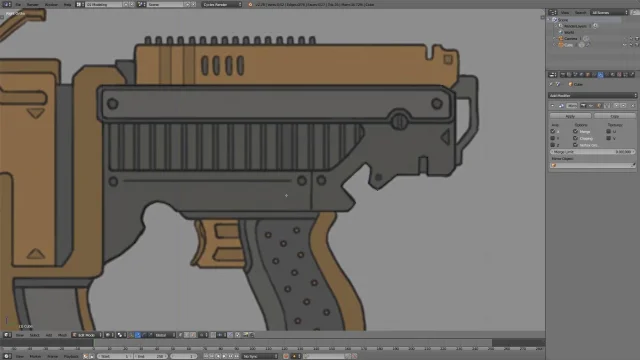Open the Help menu in top bar
Viewport: 640px width, 360px height.
pos(67,4)
